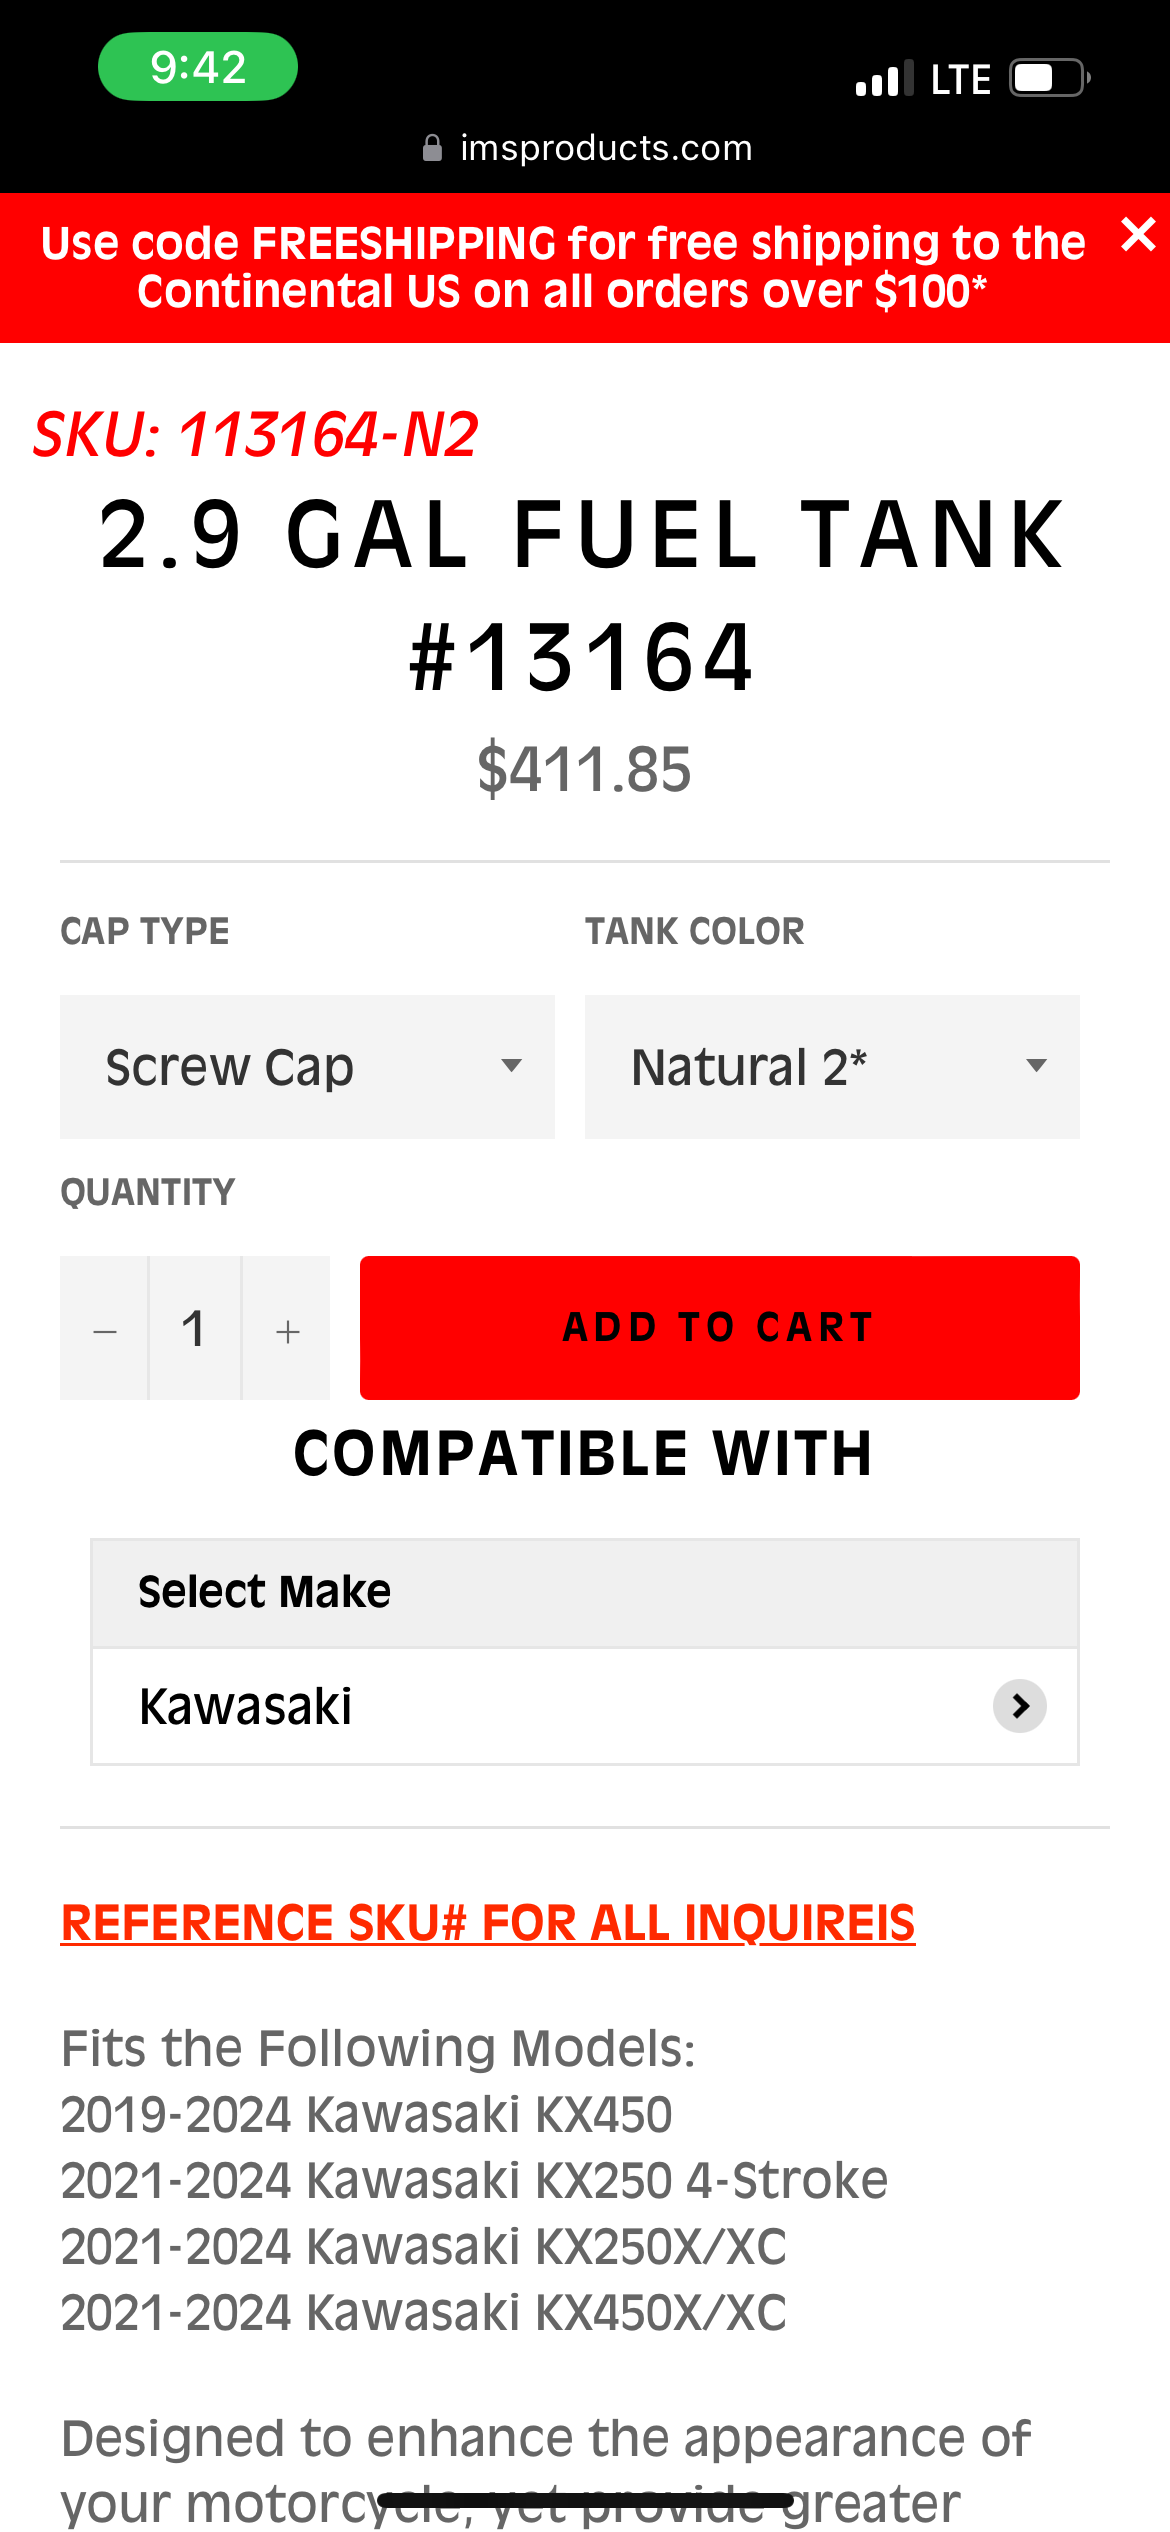Screen dimensions: 1170x2532
Task: Open the Natural 2 tank color dropdown
Action: coord(830,1066)
